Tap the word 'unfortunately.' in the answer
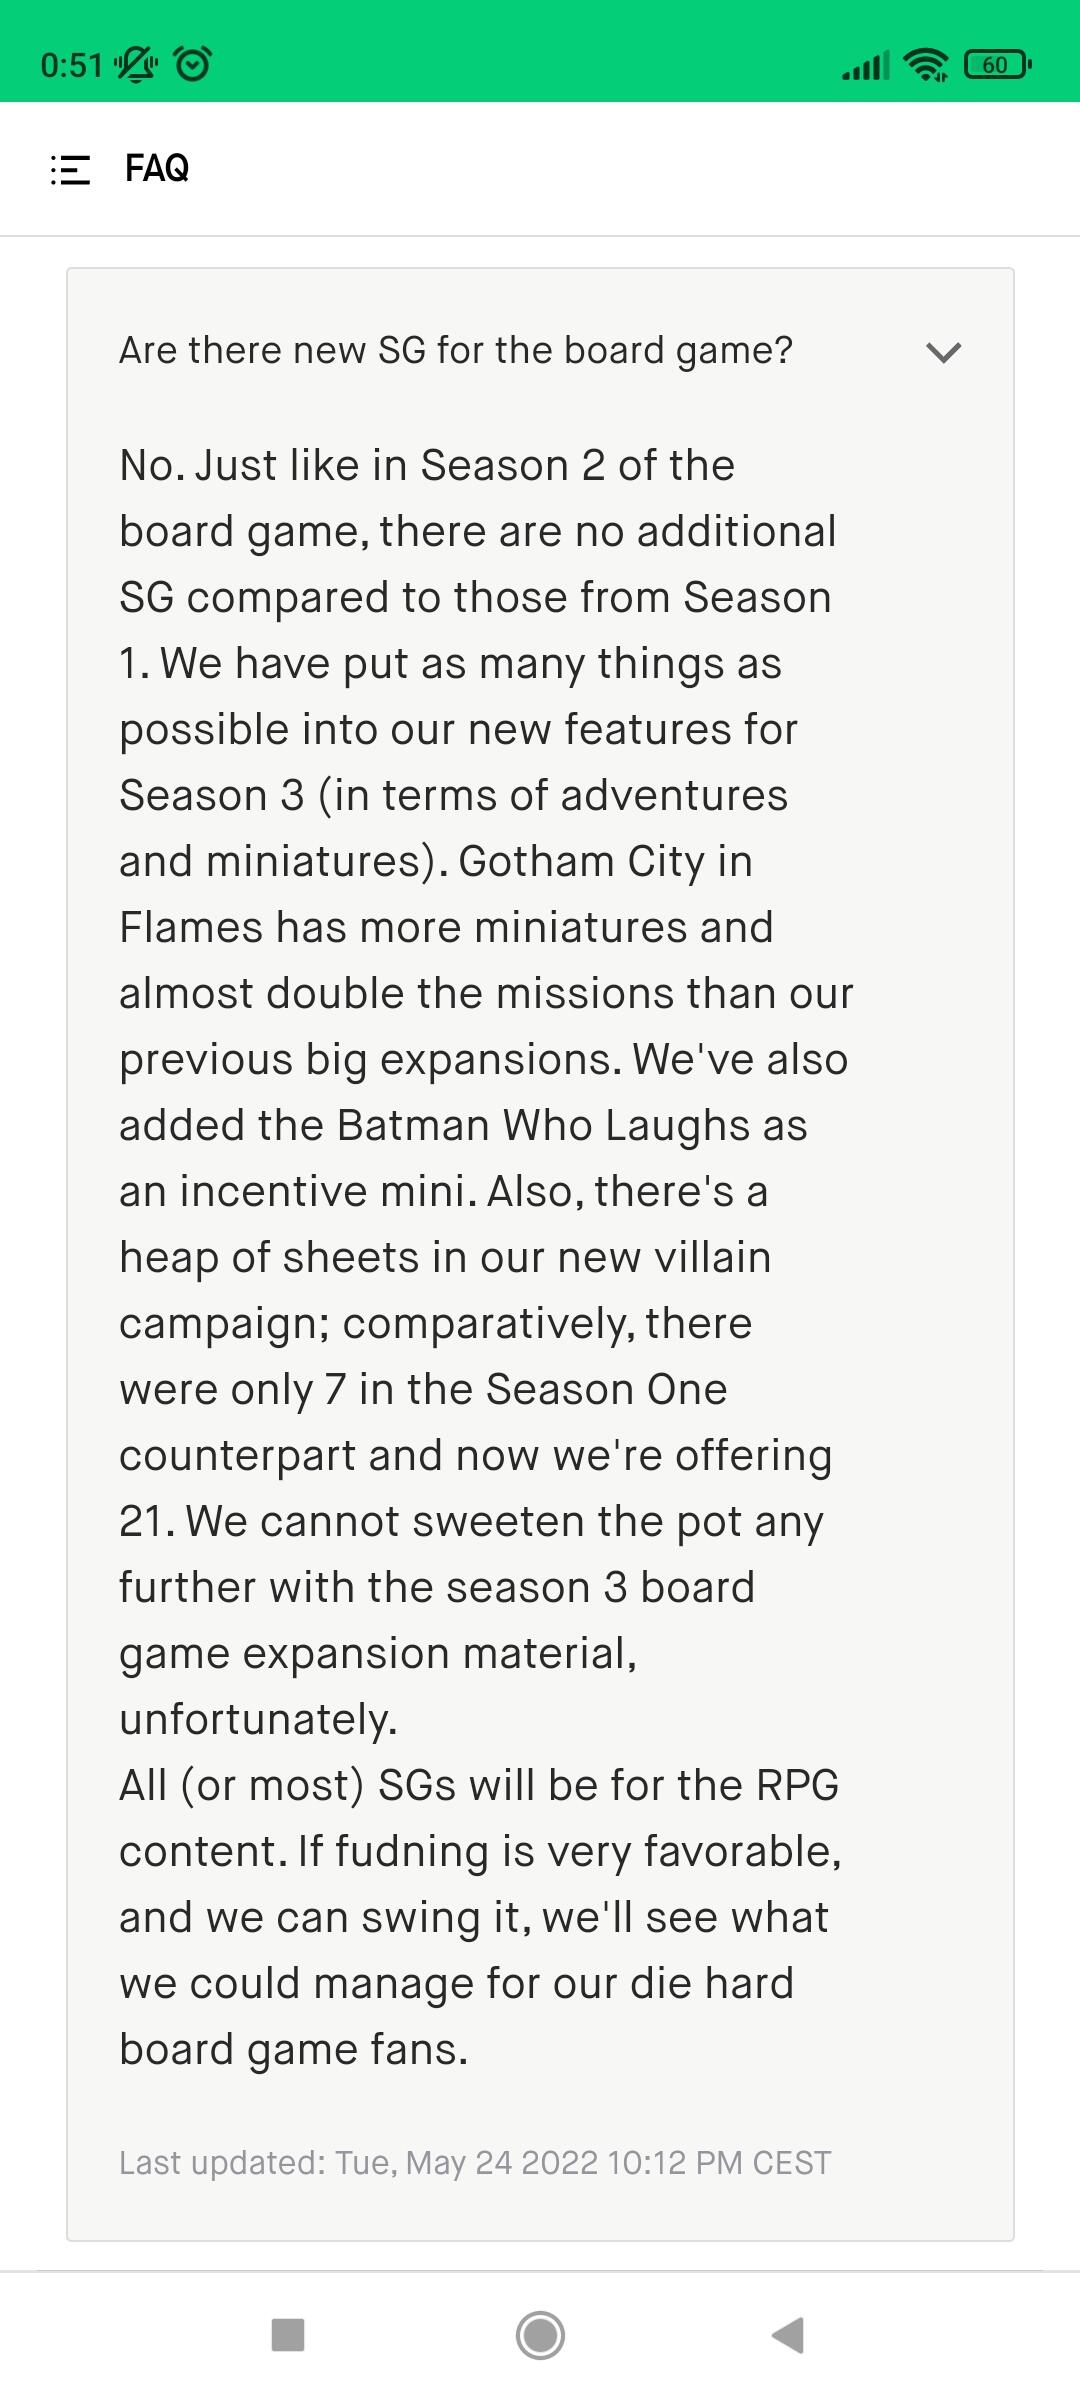The height and width of the screenshot is (2400, 1080). click(258, 1719)
